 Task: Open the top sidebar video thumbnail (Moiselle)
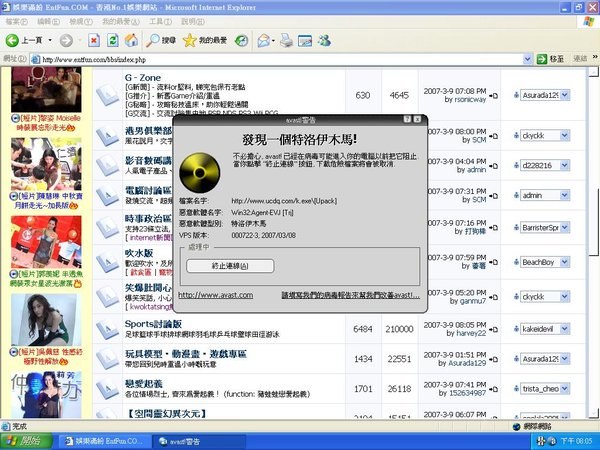(46, 90)
